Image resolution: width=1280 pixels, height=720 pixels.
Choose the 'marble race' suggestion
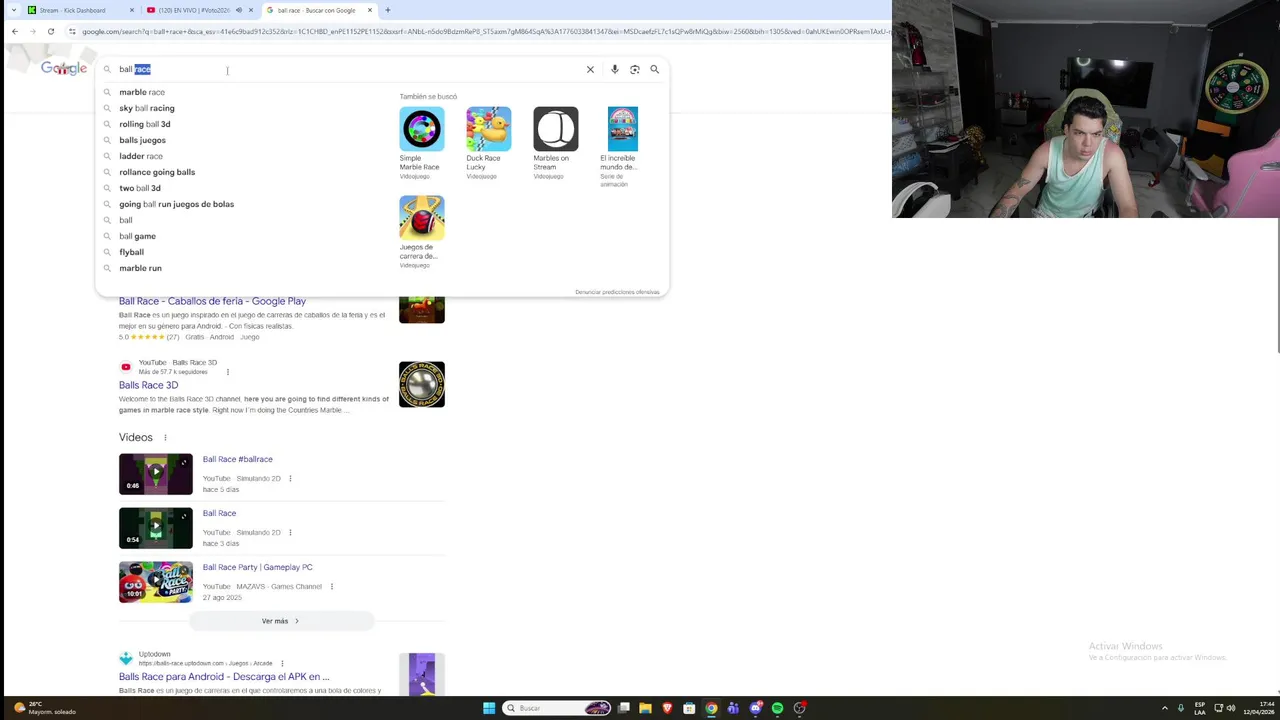[142, 92]
